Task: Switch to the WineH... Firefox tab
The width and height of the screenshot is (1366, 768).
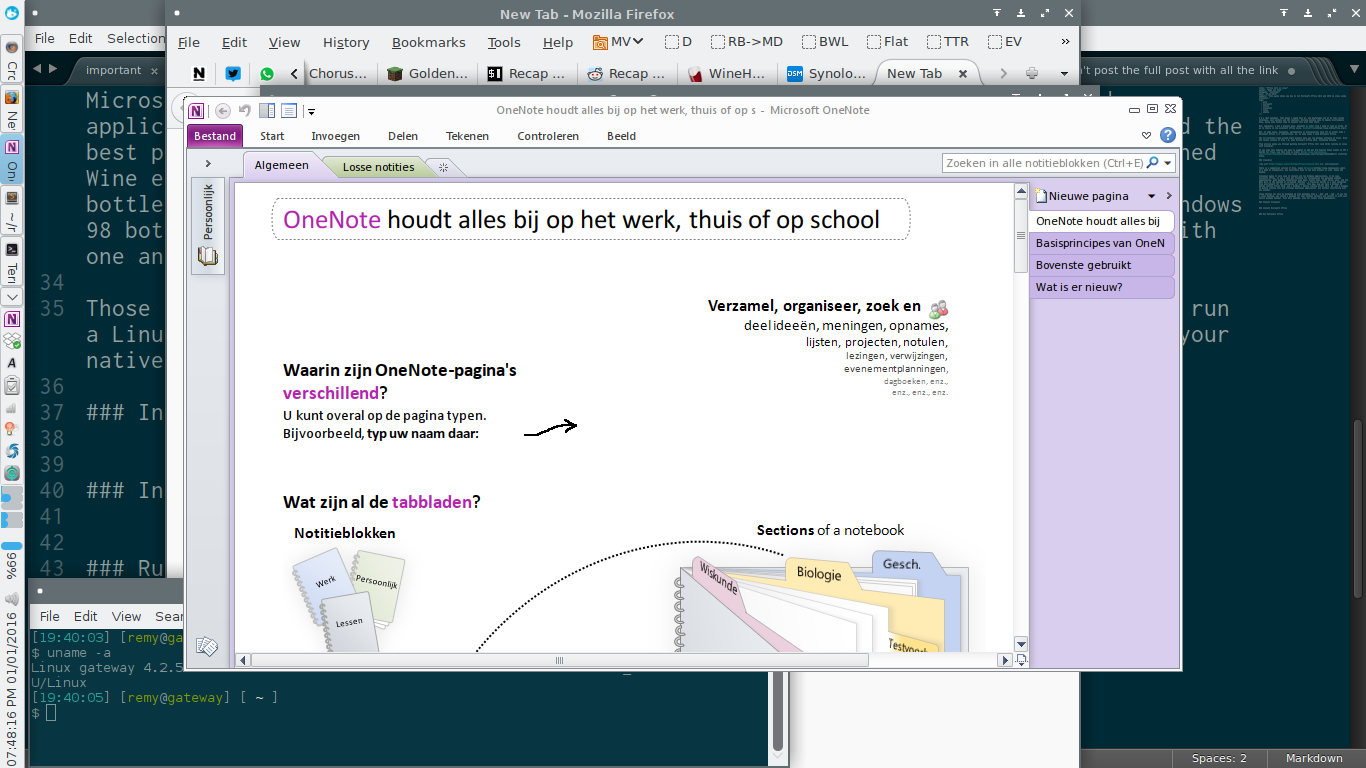Action: [727, 73]
